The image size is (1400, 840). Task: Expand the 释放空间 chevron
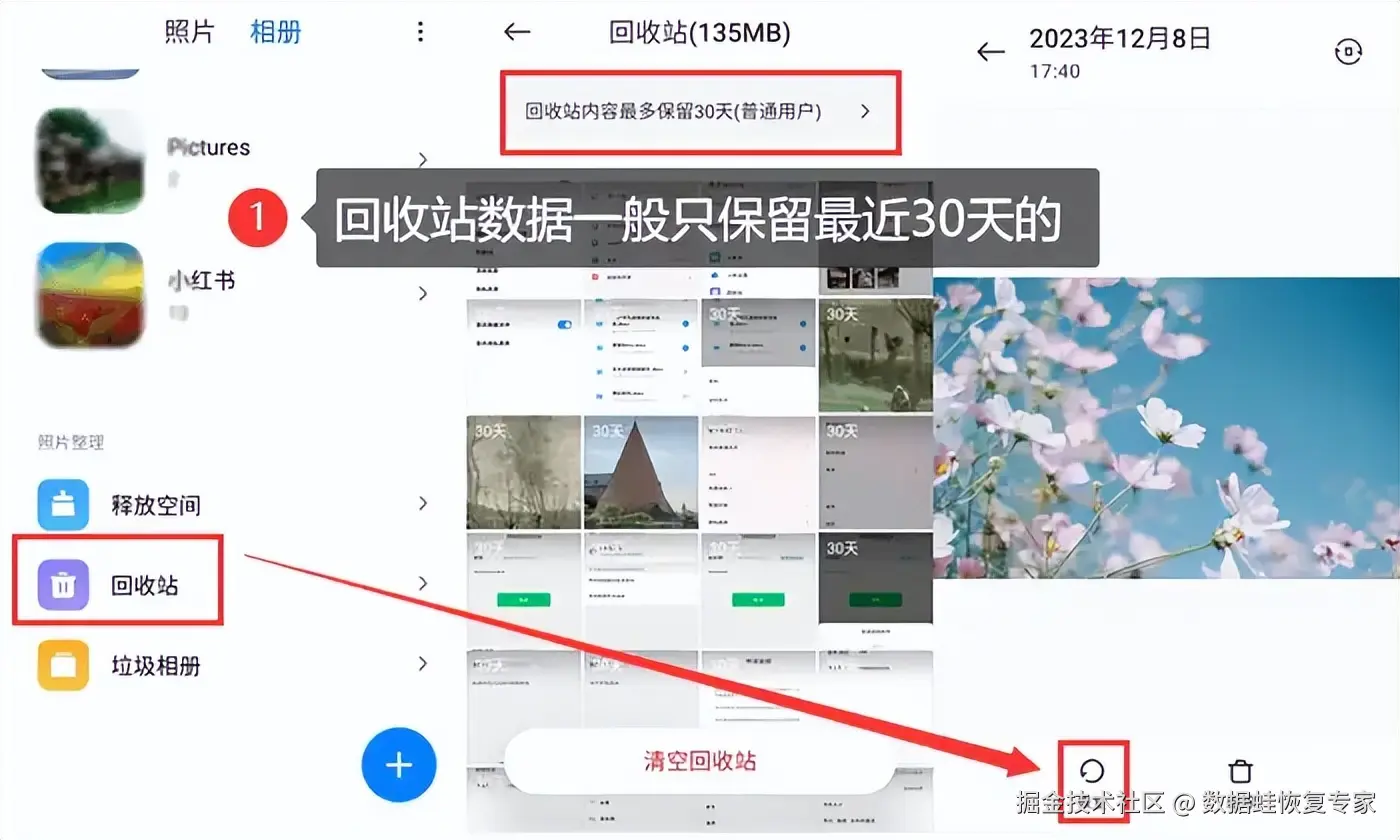pyautogui.click(x=423, y=504)
